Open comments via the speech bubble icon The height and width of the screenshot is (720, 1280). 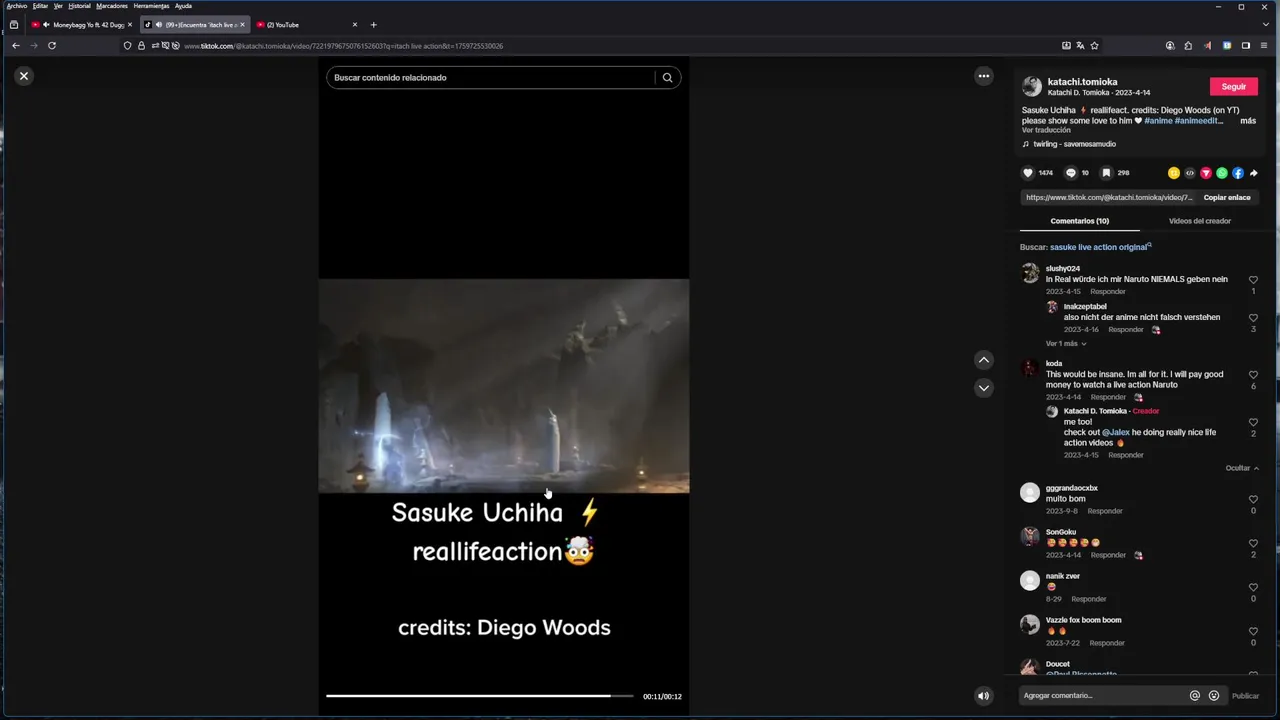pyautogui.click(x=1071, y=173)
